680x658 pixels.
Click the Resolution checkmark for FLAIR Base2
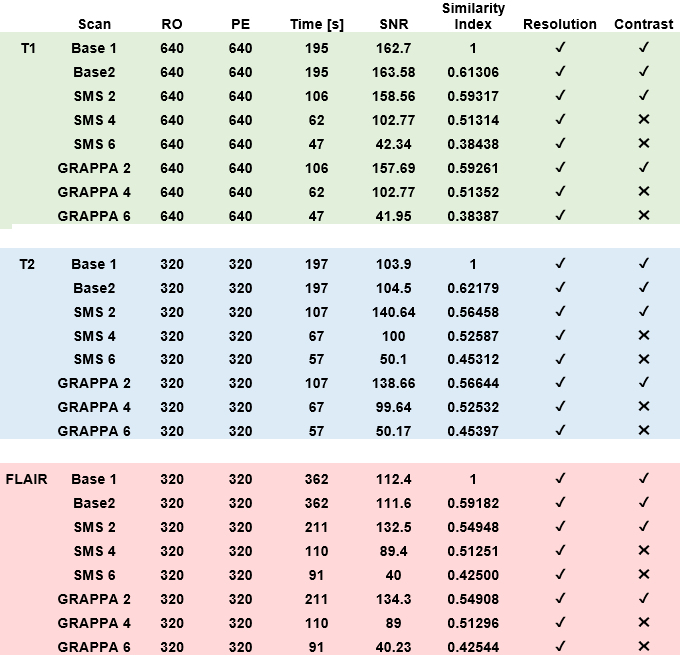tap(560, 503)
